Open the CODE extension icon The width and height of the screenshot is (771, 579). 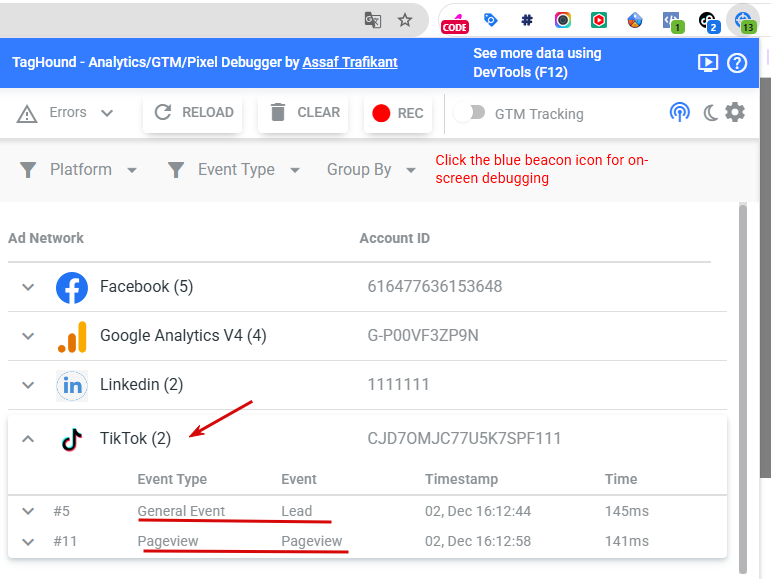click(454, 22)
